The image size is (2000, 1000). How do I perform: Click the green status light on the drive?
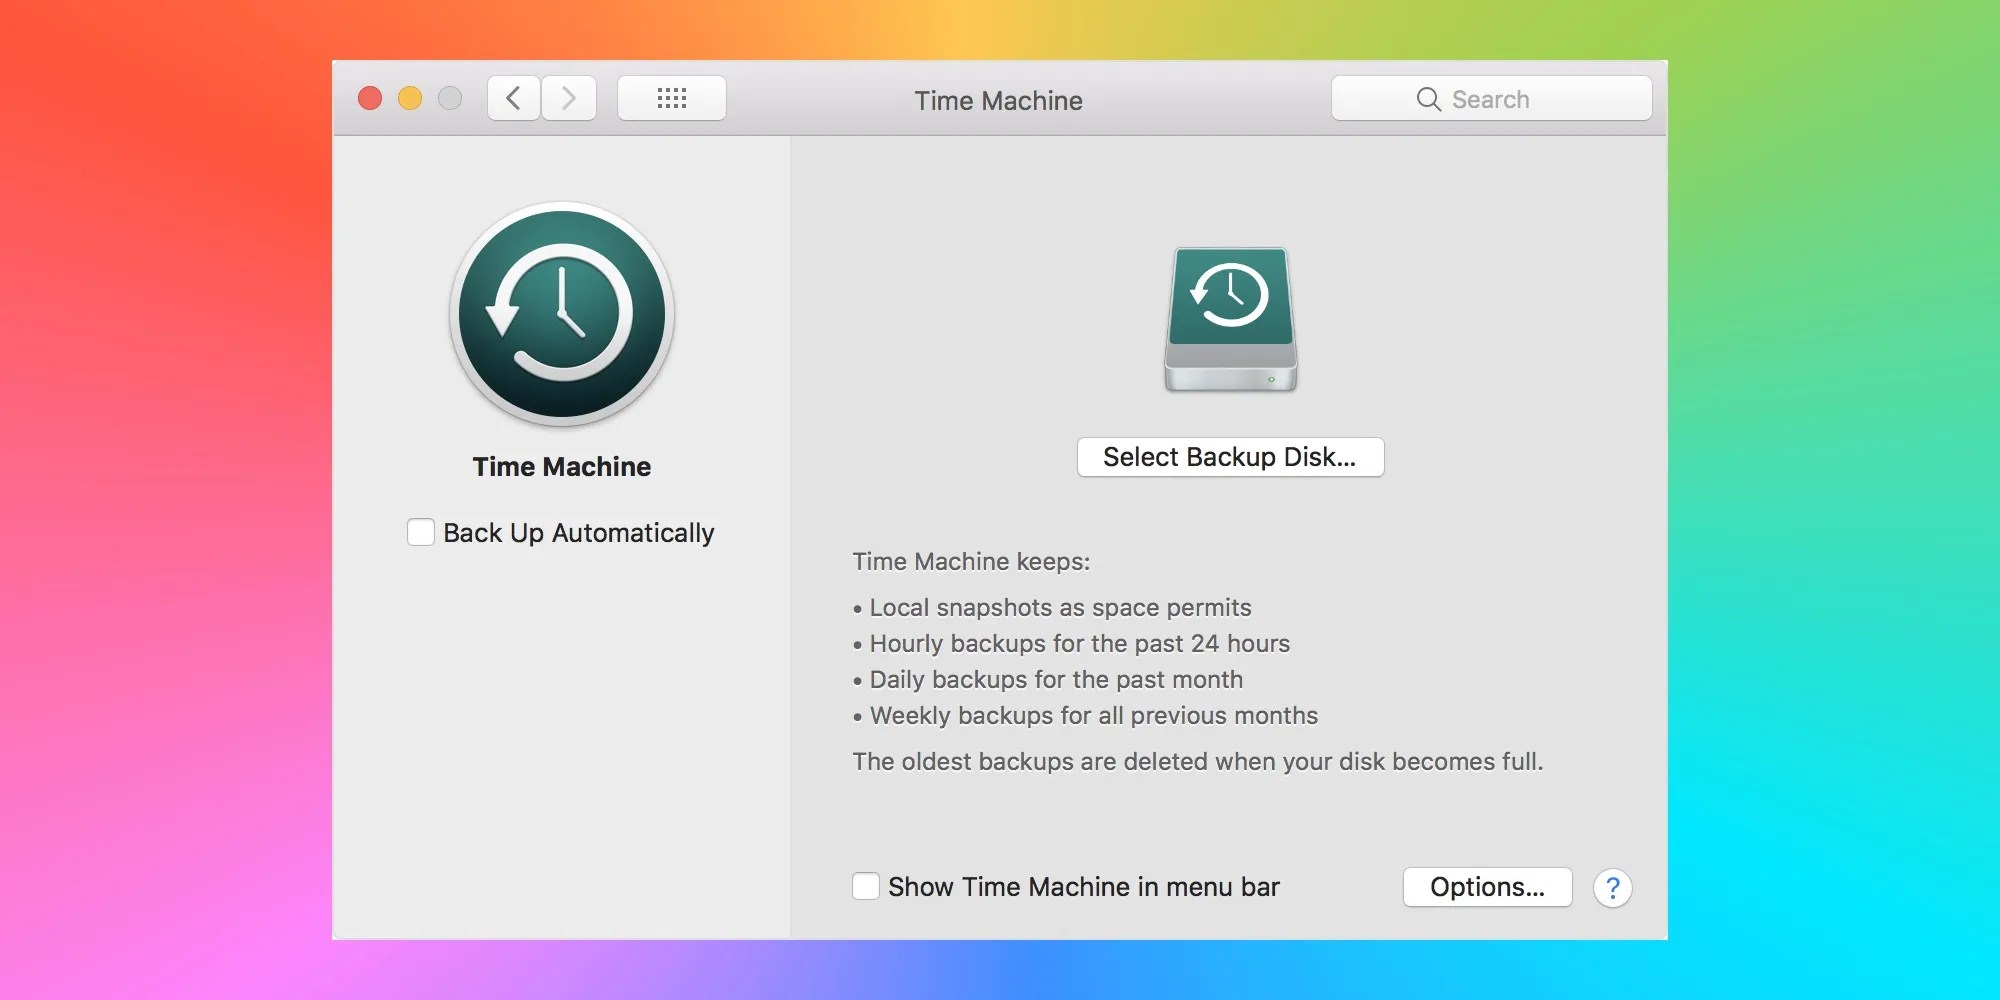click(1272, 378)
